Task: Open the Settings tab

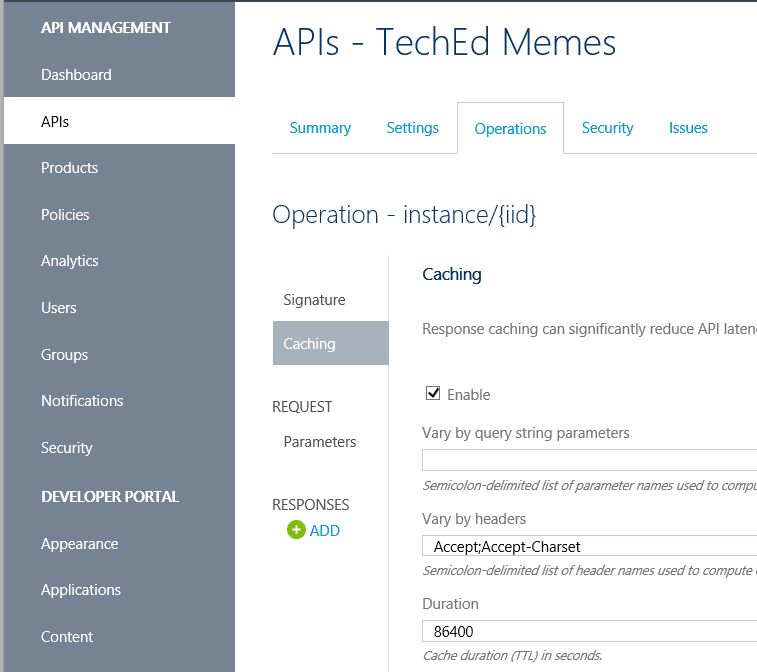Action: point(412,128)
